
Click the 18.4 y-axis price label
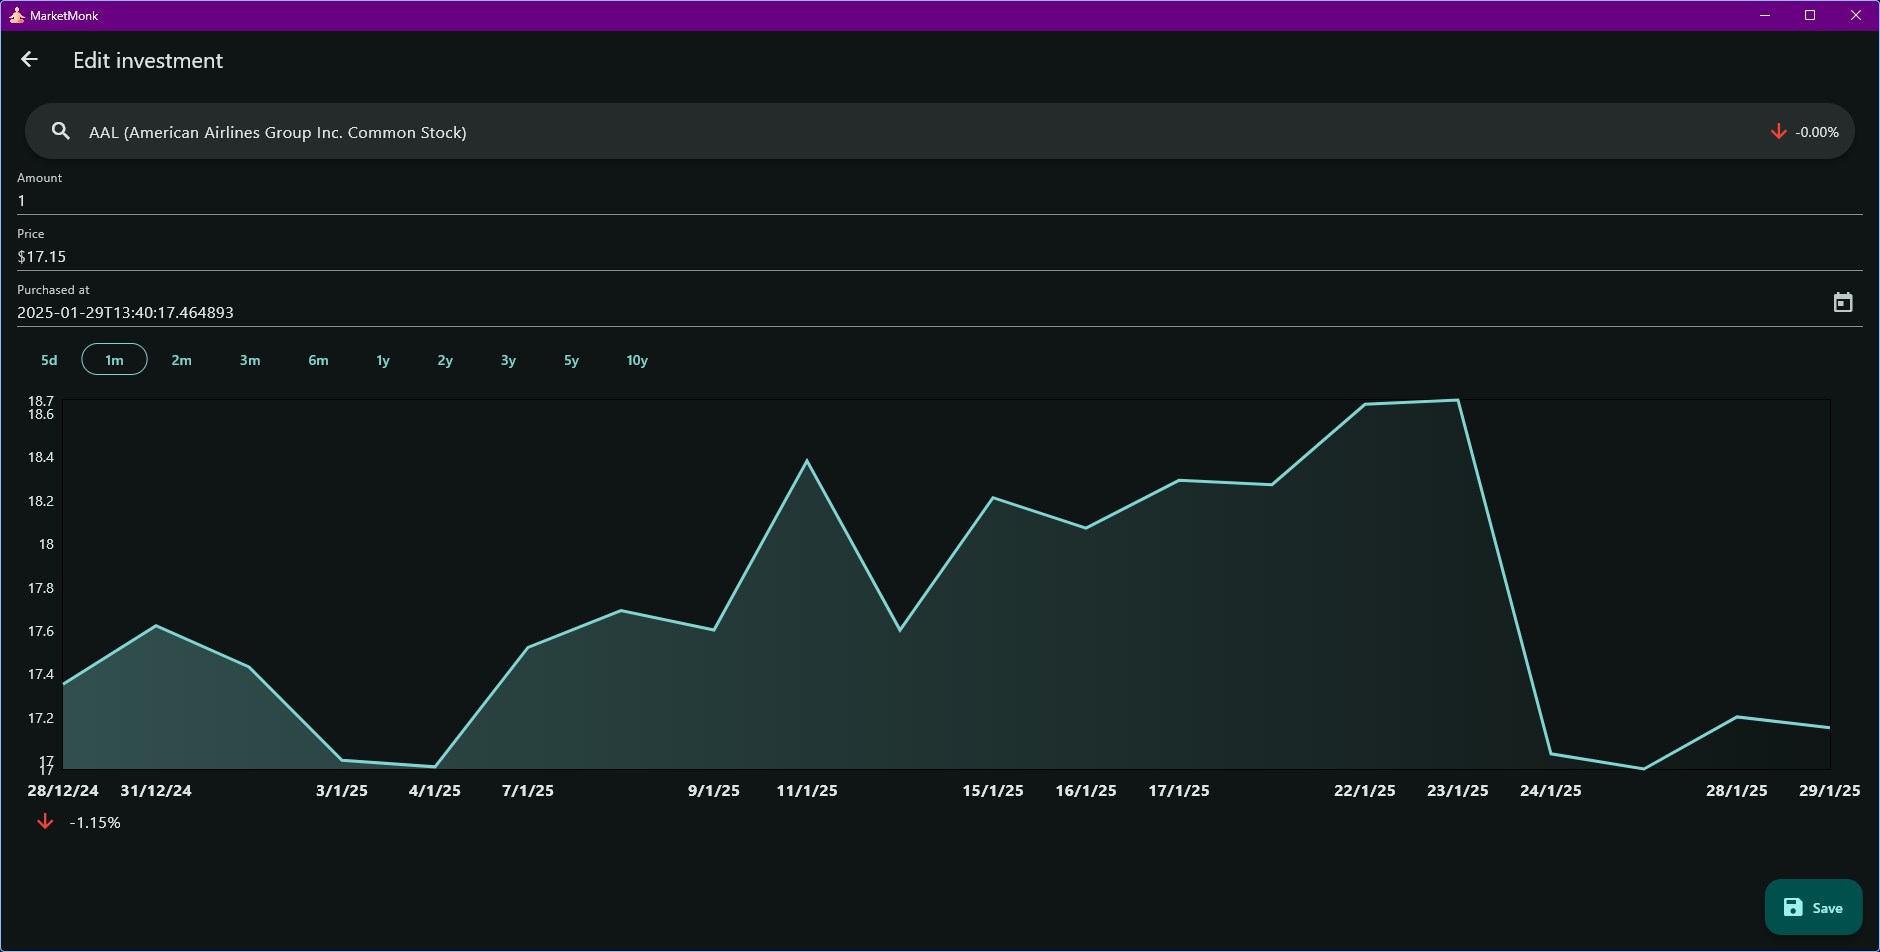point(41,457)
